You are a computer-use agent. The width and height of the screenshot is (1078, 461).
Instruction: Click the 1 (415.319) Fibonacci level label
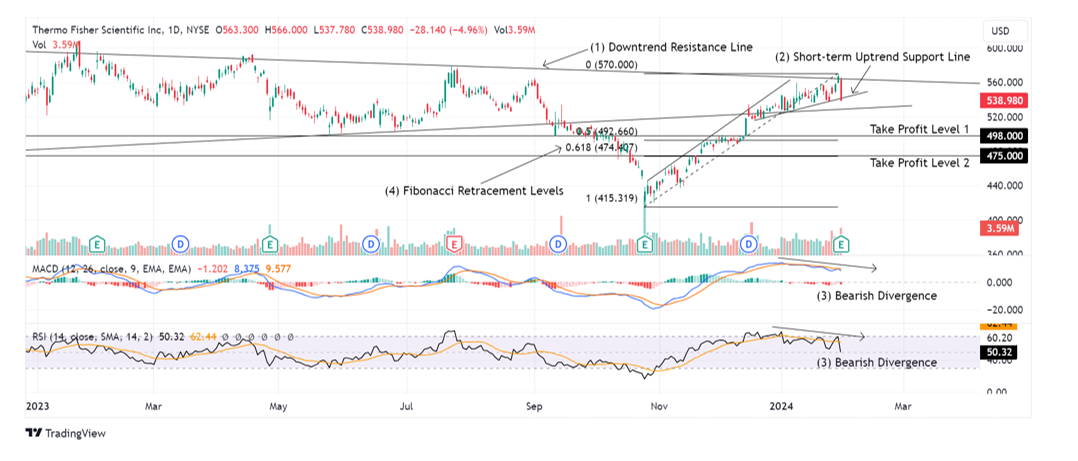click(x=610, y=197)
